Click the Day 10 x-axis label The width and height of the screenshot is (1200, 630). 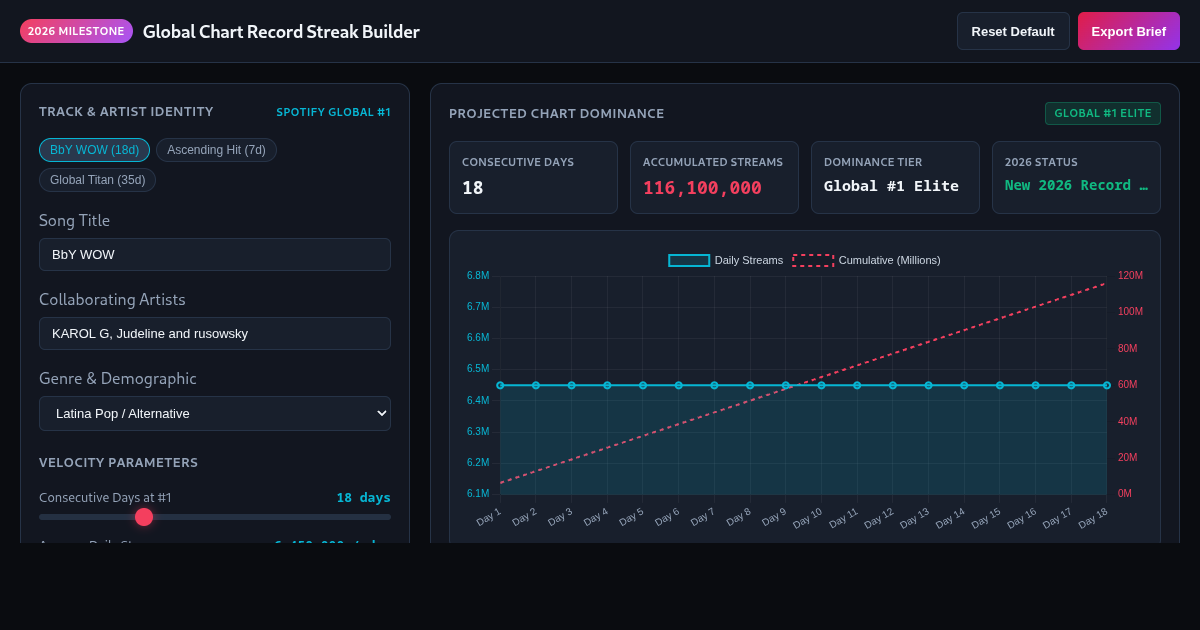click(808, 517)
